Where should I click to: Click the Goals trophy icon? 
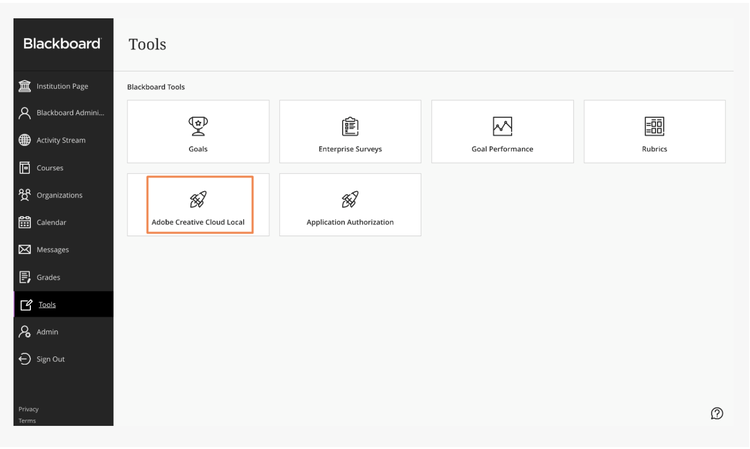198,126
